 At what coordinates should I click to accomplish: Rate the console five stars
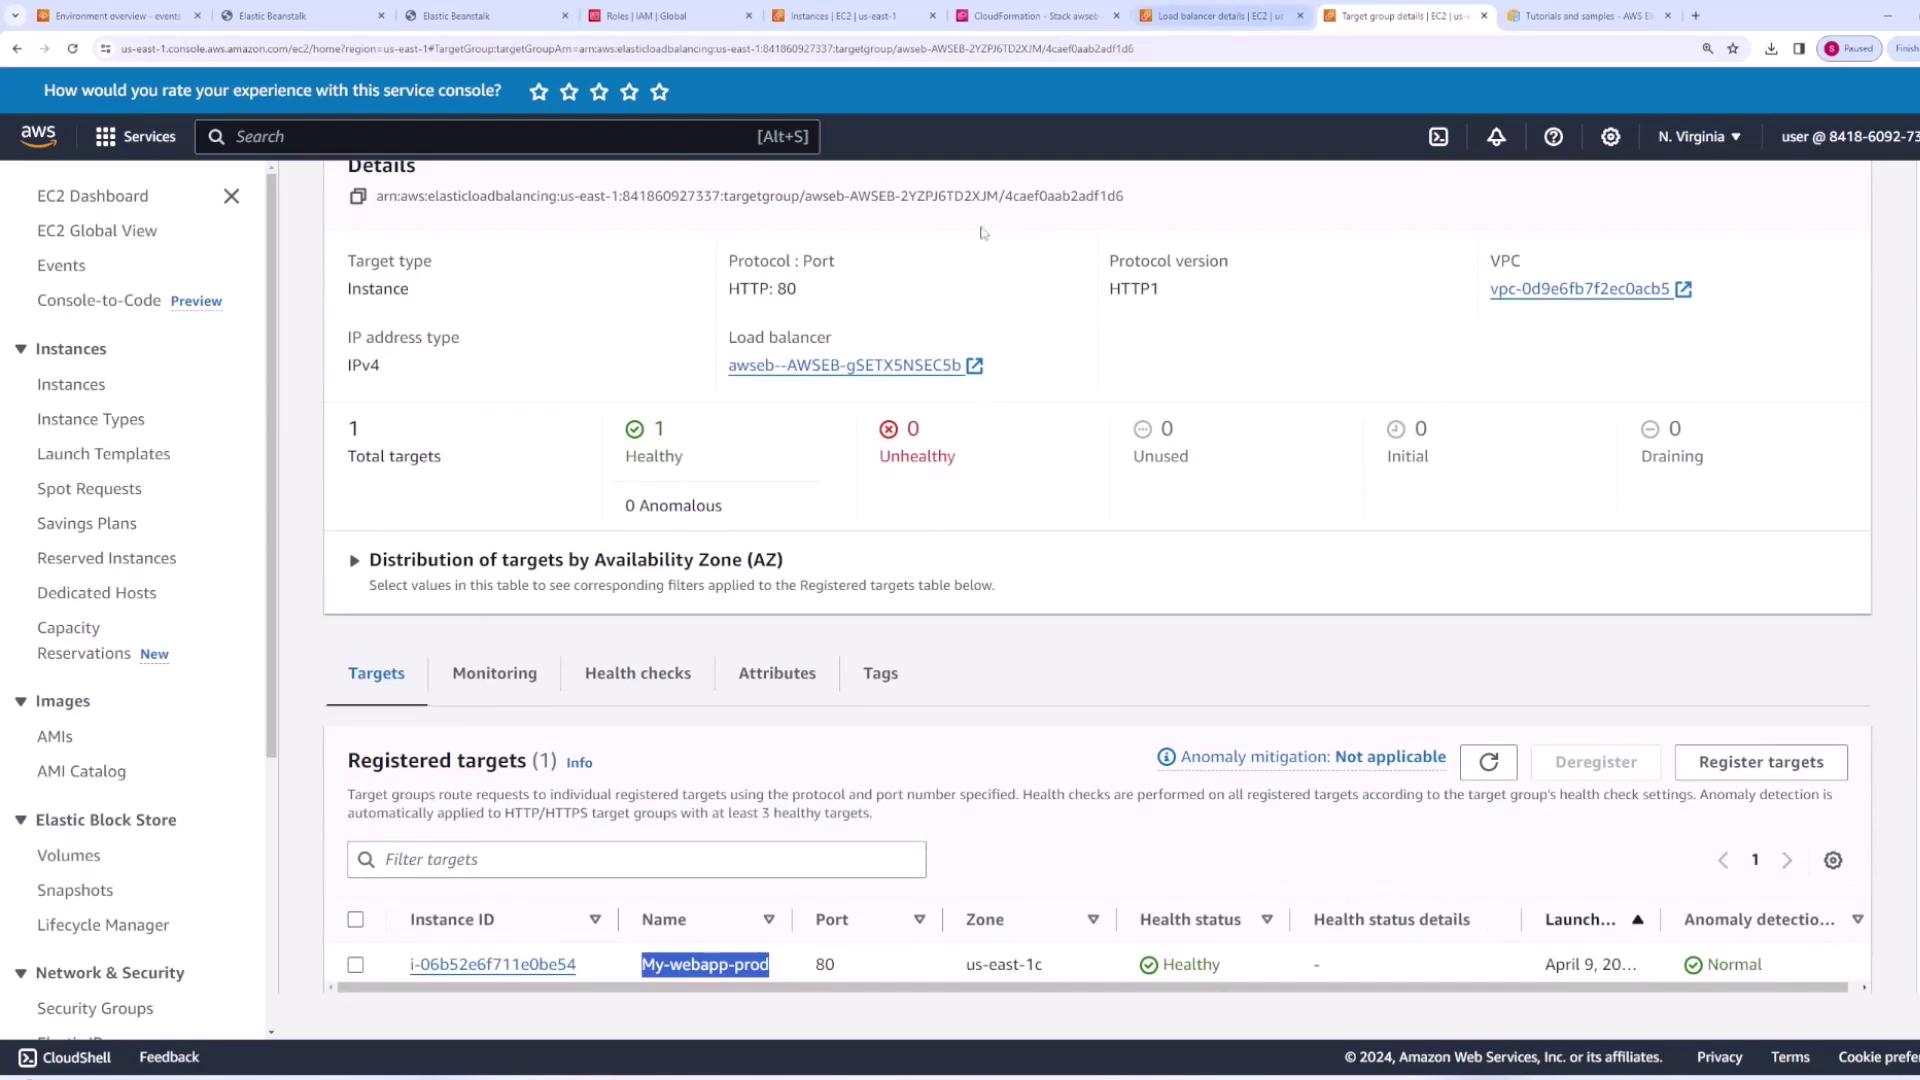point(659,92)
